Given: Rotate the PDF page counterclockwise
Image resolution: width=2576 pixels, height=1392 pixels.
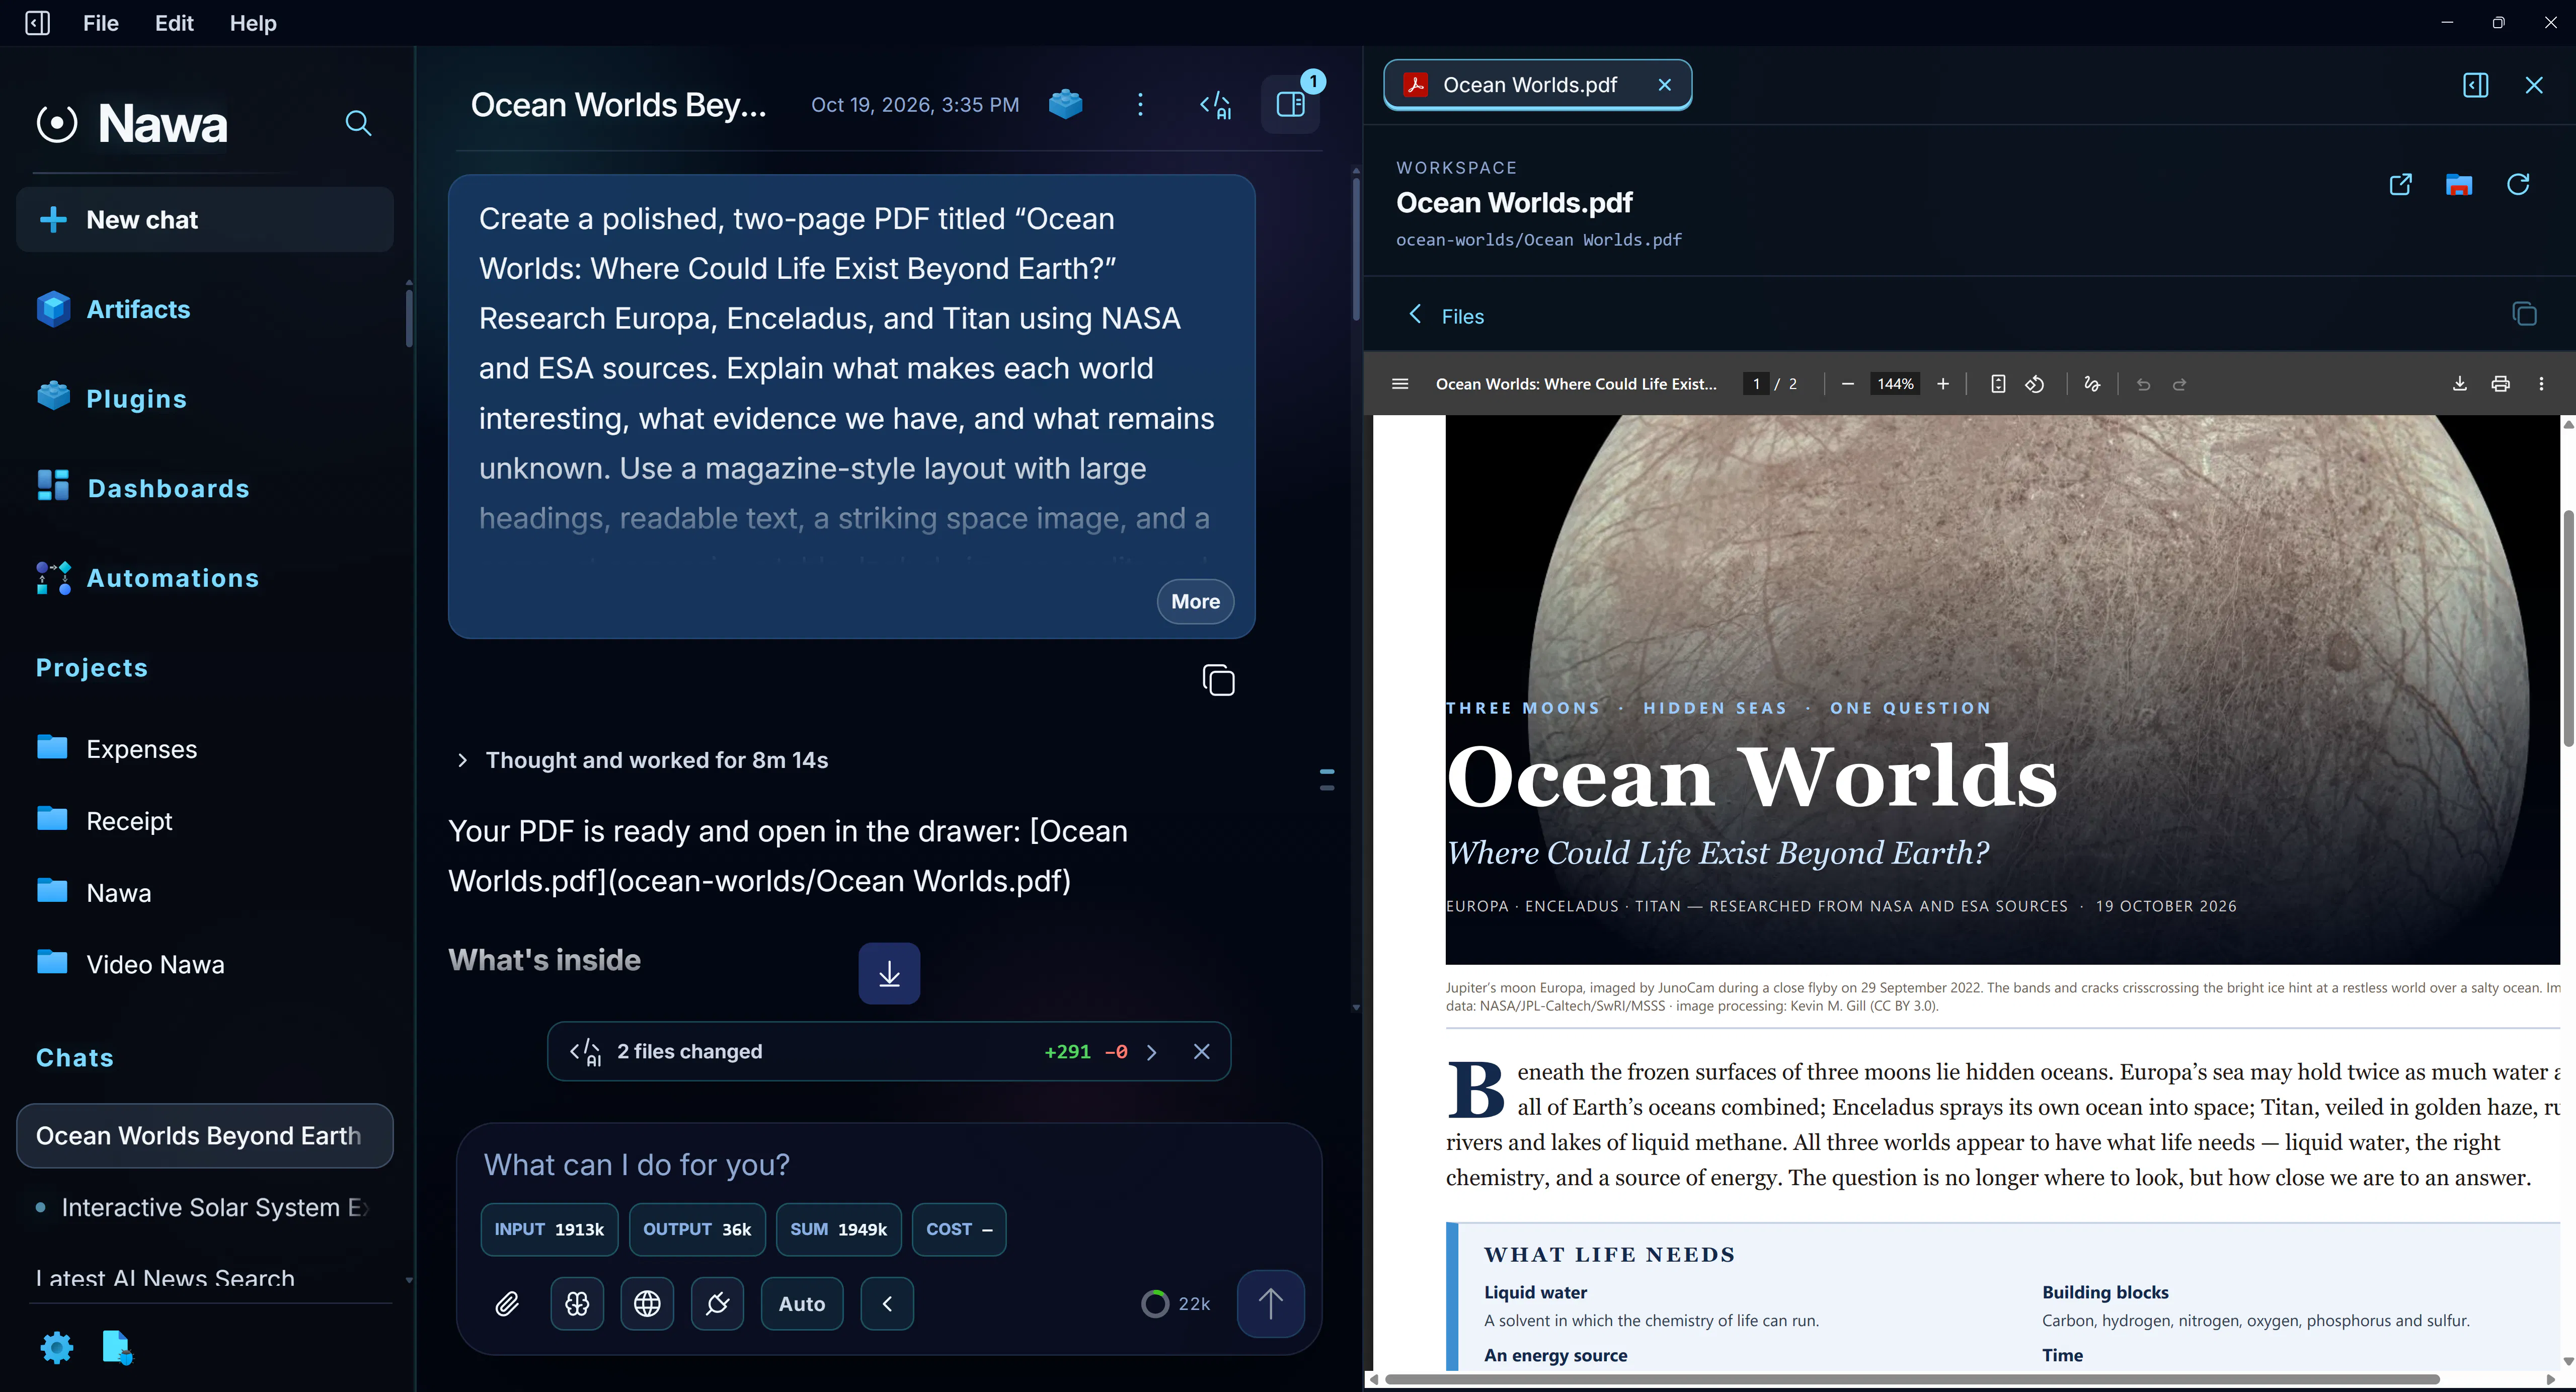Looking at the screenshot, I should point(2035,384).
